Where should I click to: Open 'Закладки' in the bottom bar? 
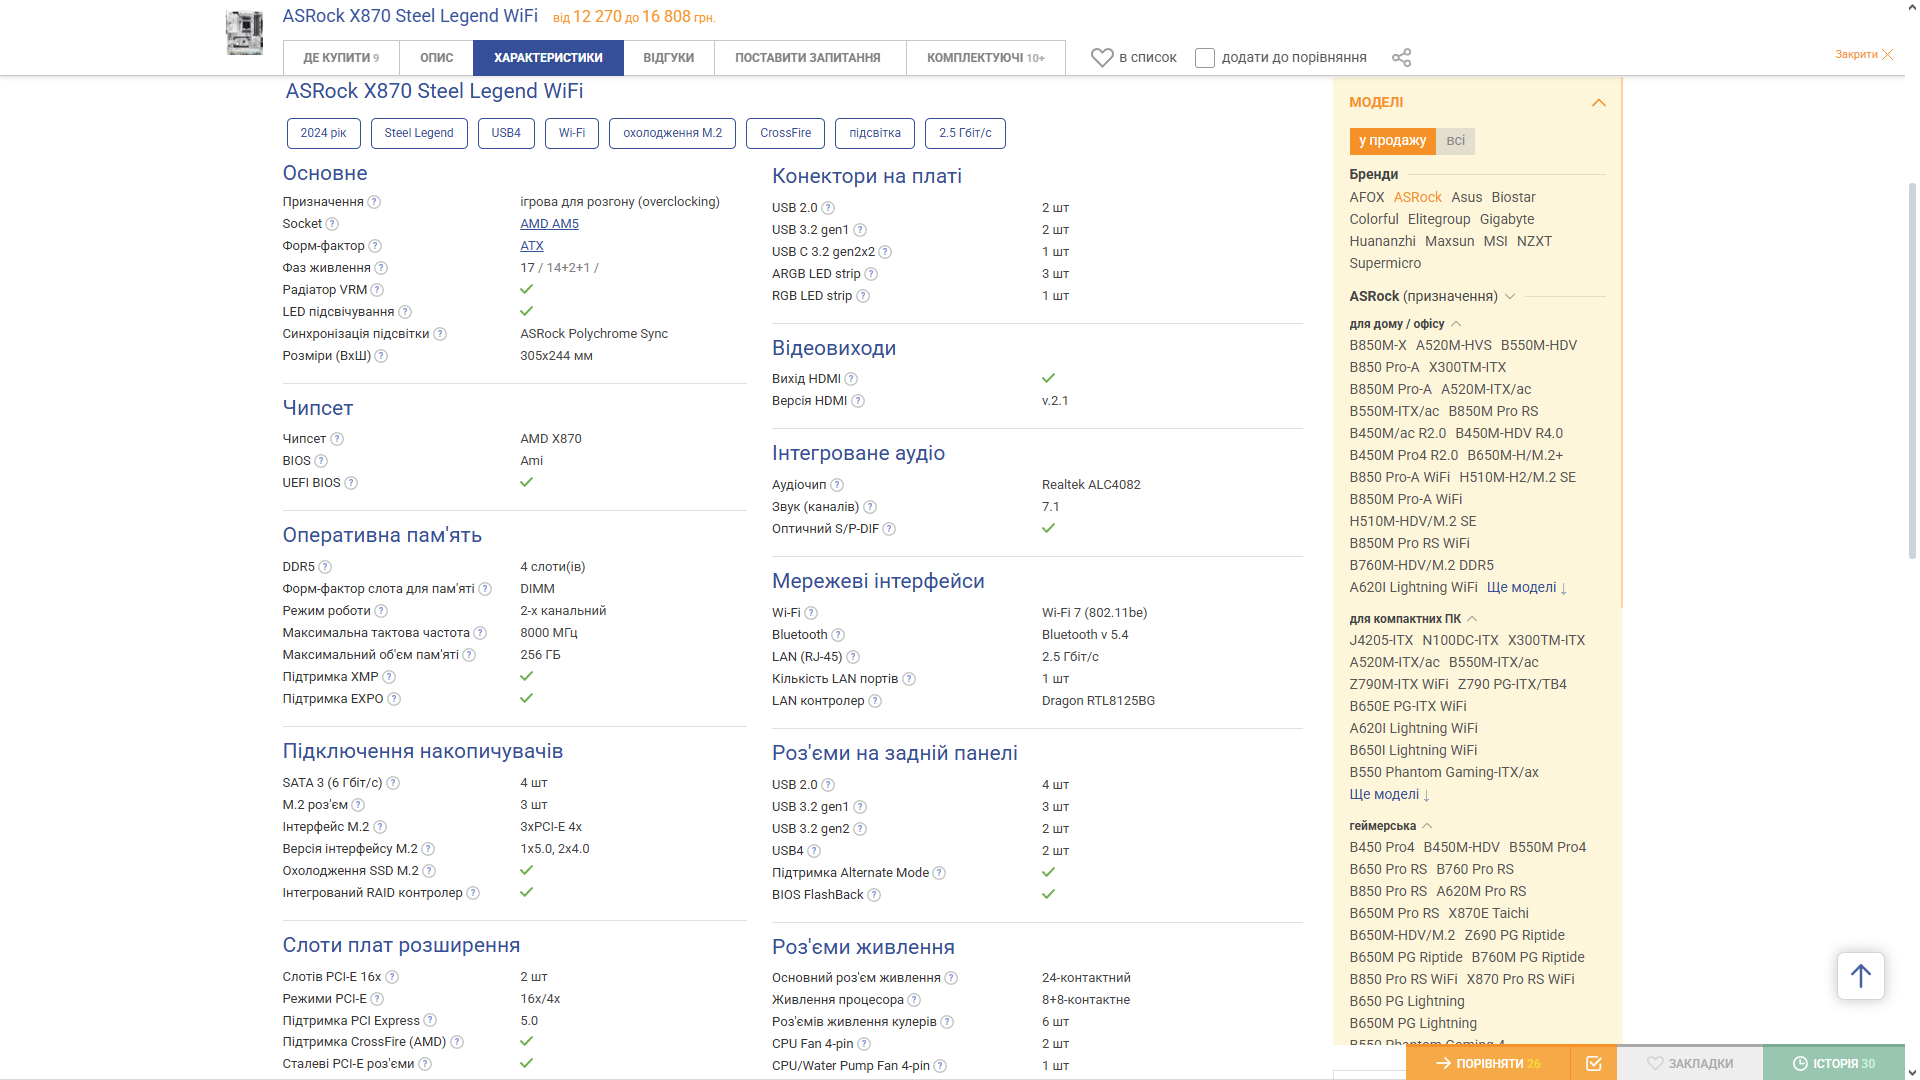pos(1690,1063)
